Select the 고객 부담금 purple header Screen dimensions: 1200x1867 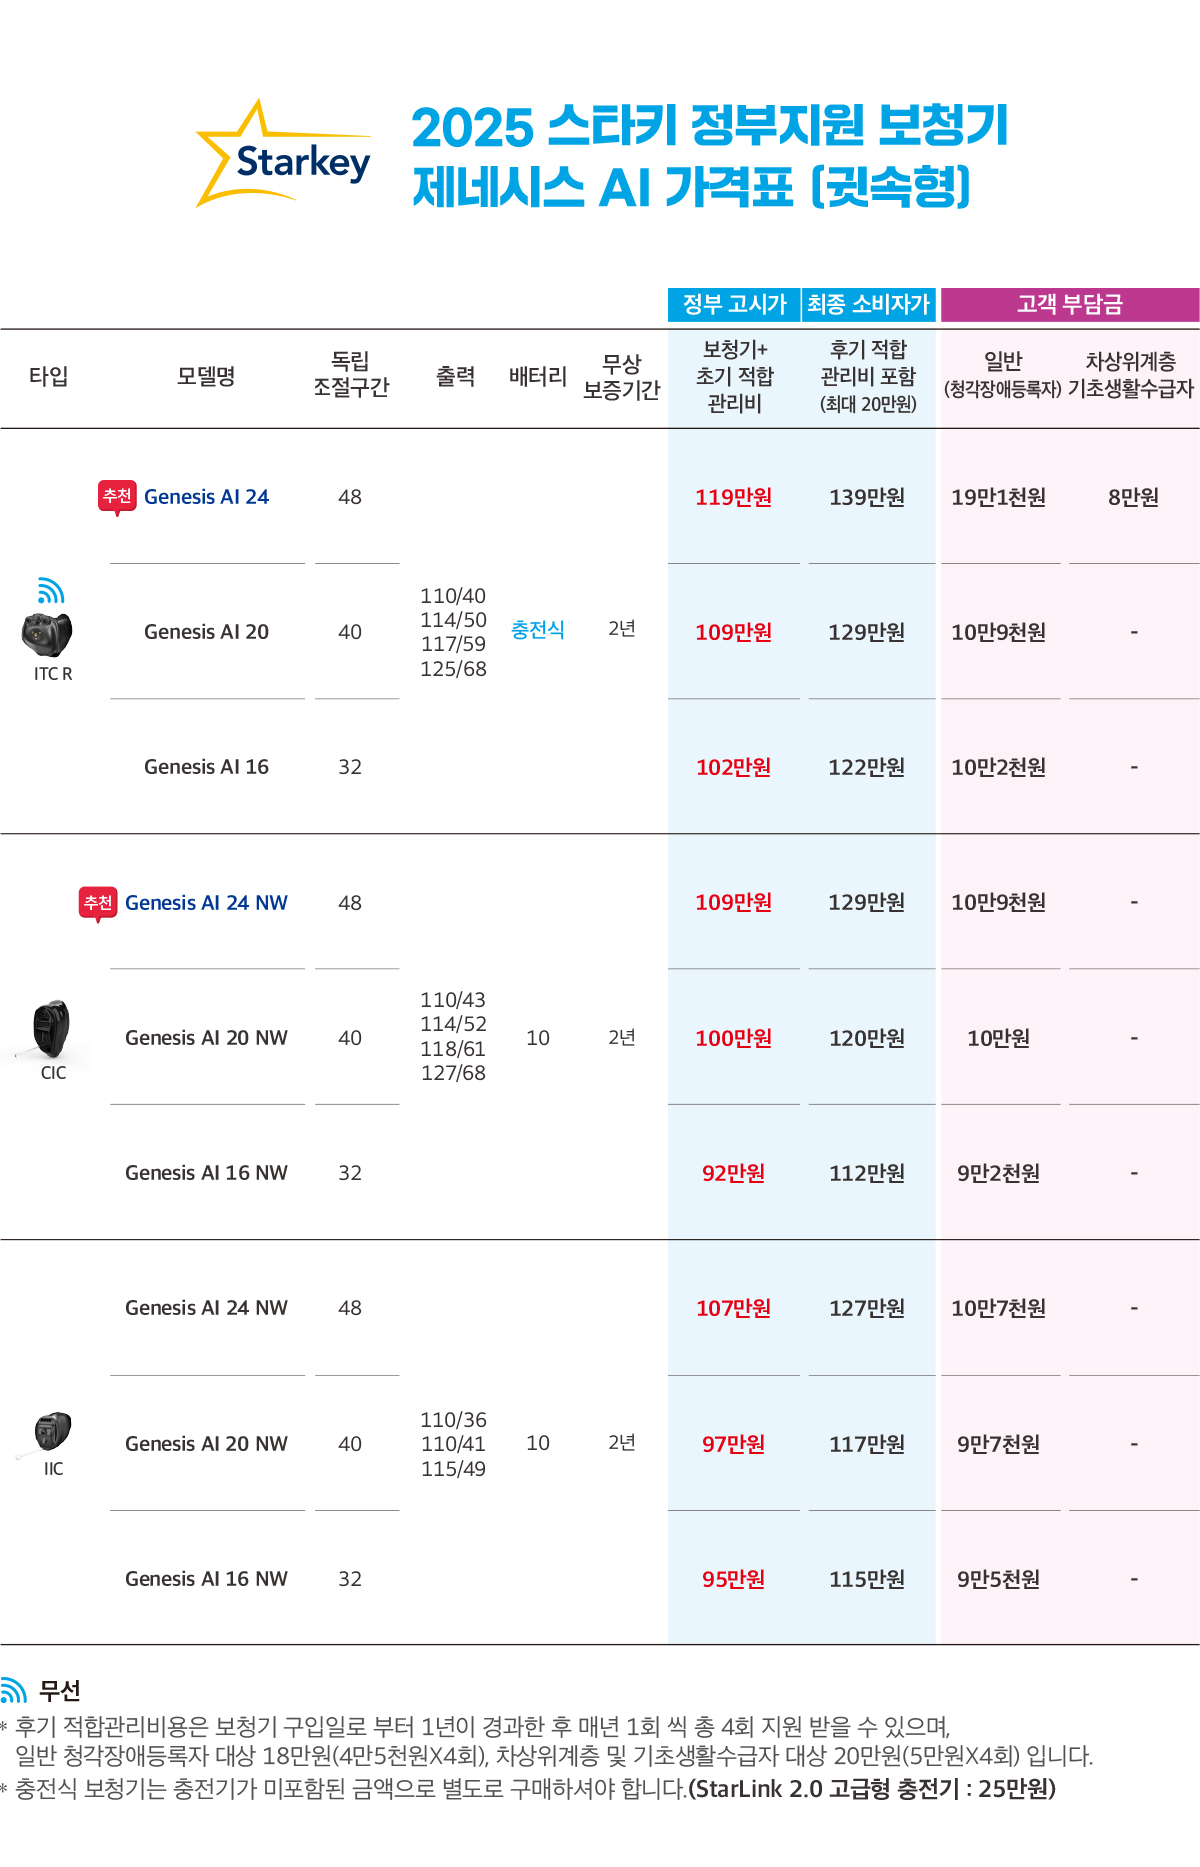pos(1070,305)
